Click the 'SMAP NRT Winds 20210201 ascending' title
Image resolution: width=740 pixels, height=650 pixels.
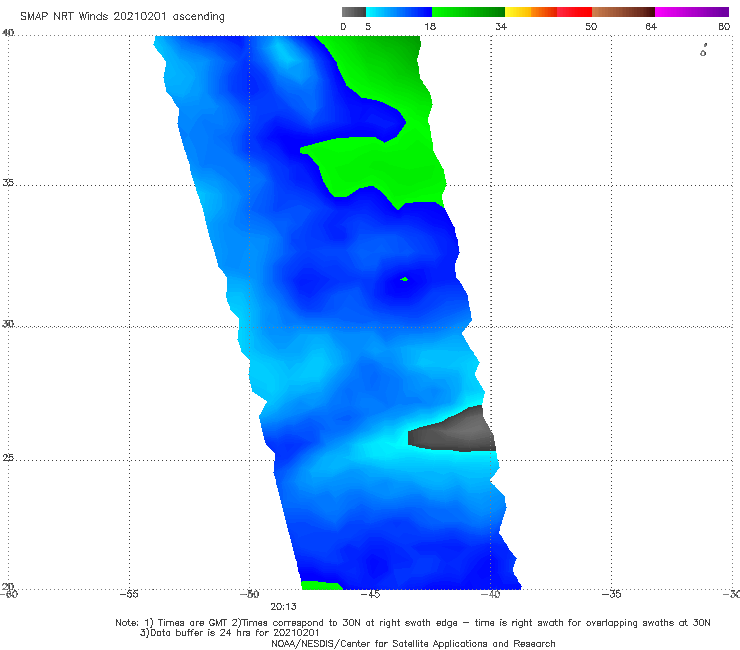click(x=122, y=17)
